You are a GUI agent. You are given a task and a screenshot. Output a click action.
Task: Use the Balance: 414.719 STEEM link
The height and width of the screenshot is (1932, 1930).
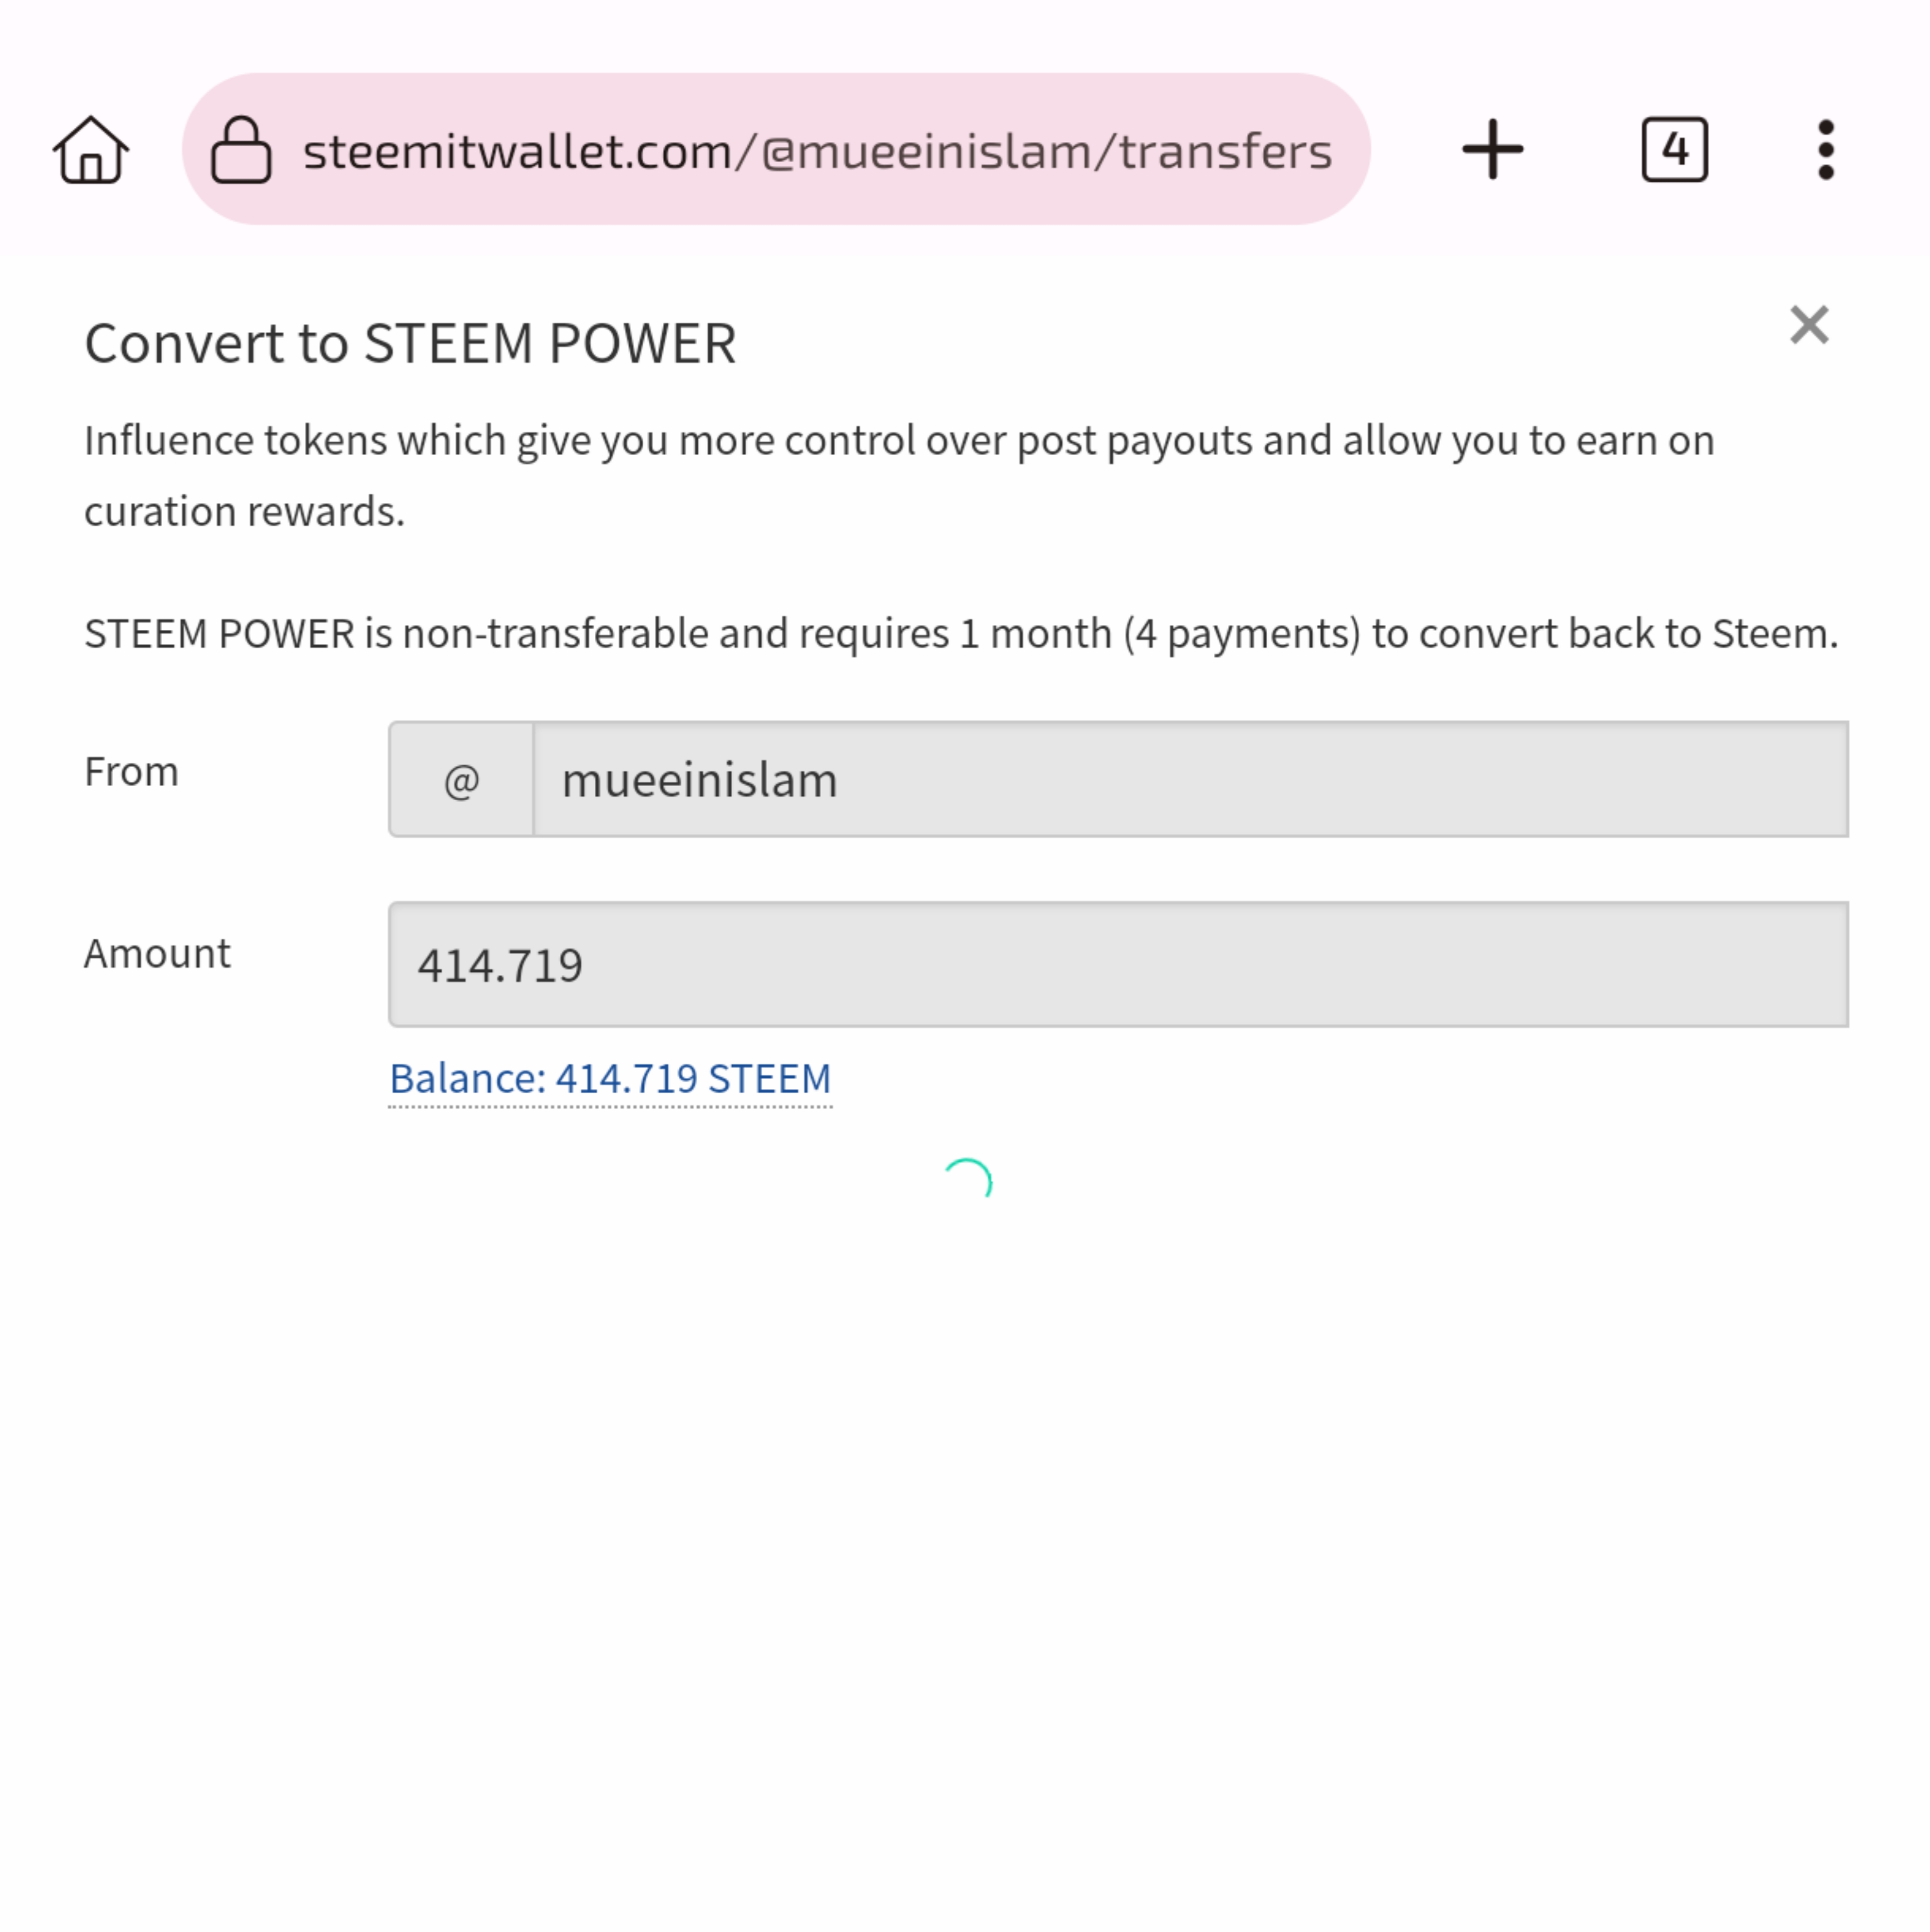tap(610, 1079)
